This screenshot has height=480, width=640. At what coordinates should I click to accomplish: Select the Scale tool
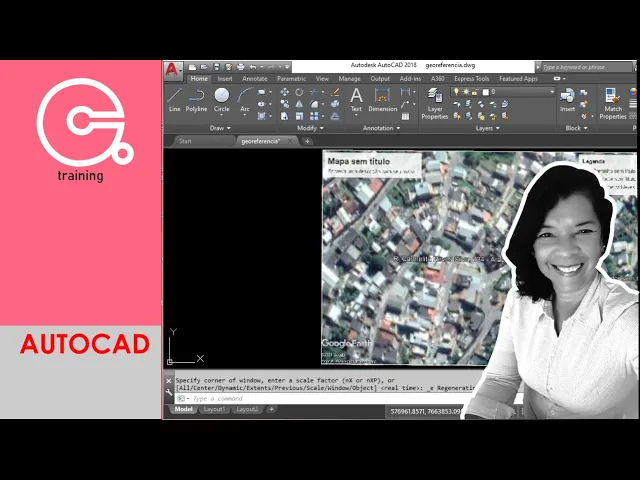pyautogui.click(x=299, y=116)
